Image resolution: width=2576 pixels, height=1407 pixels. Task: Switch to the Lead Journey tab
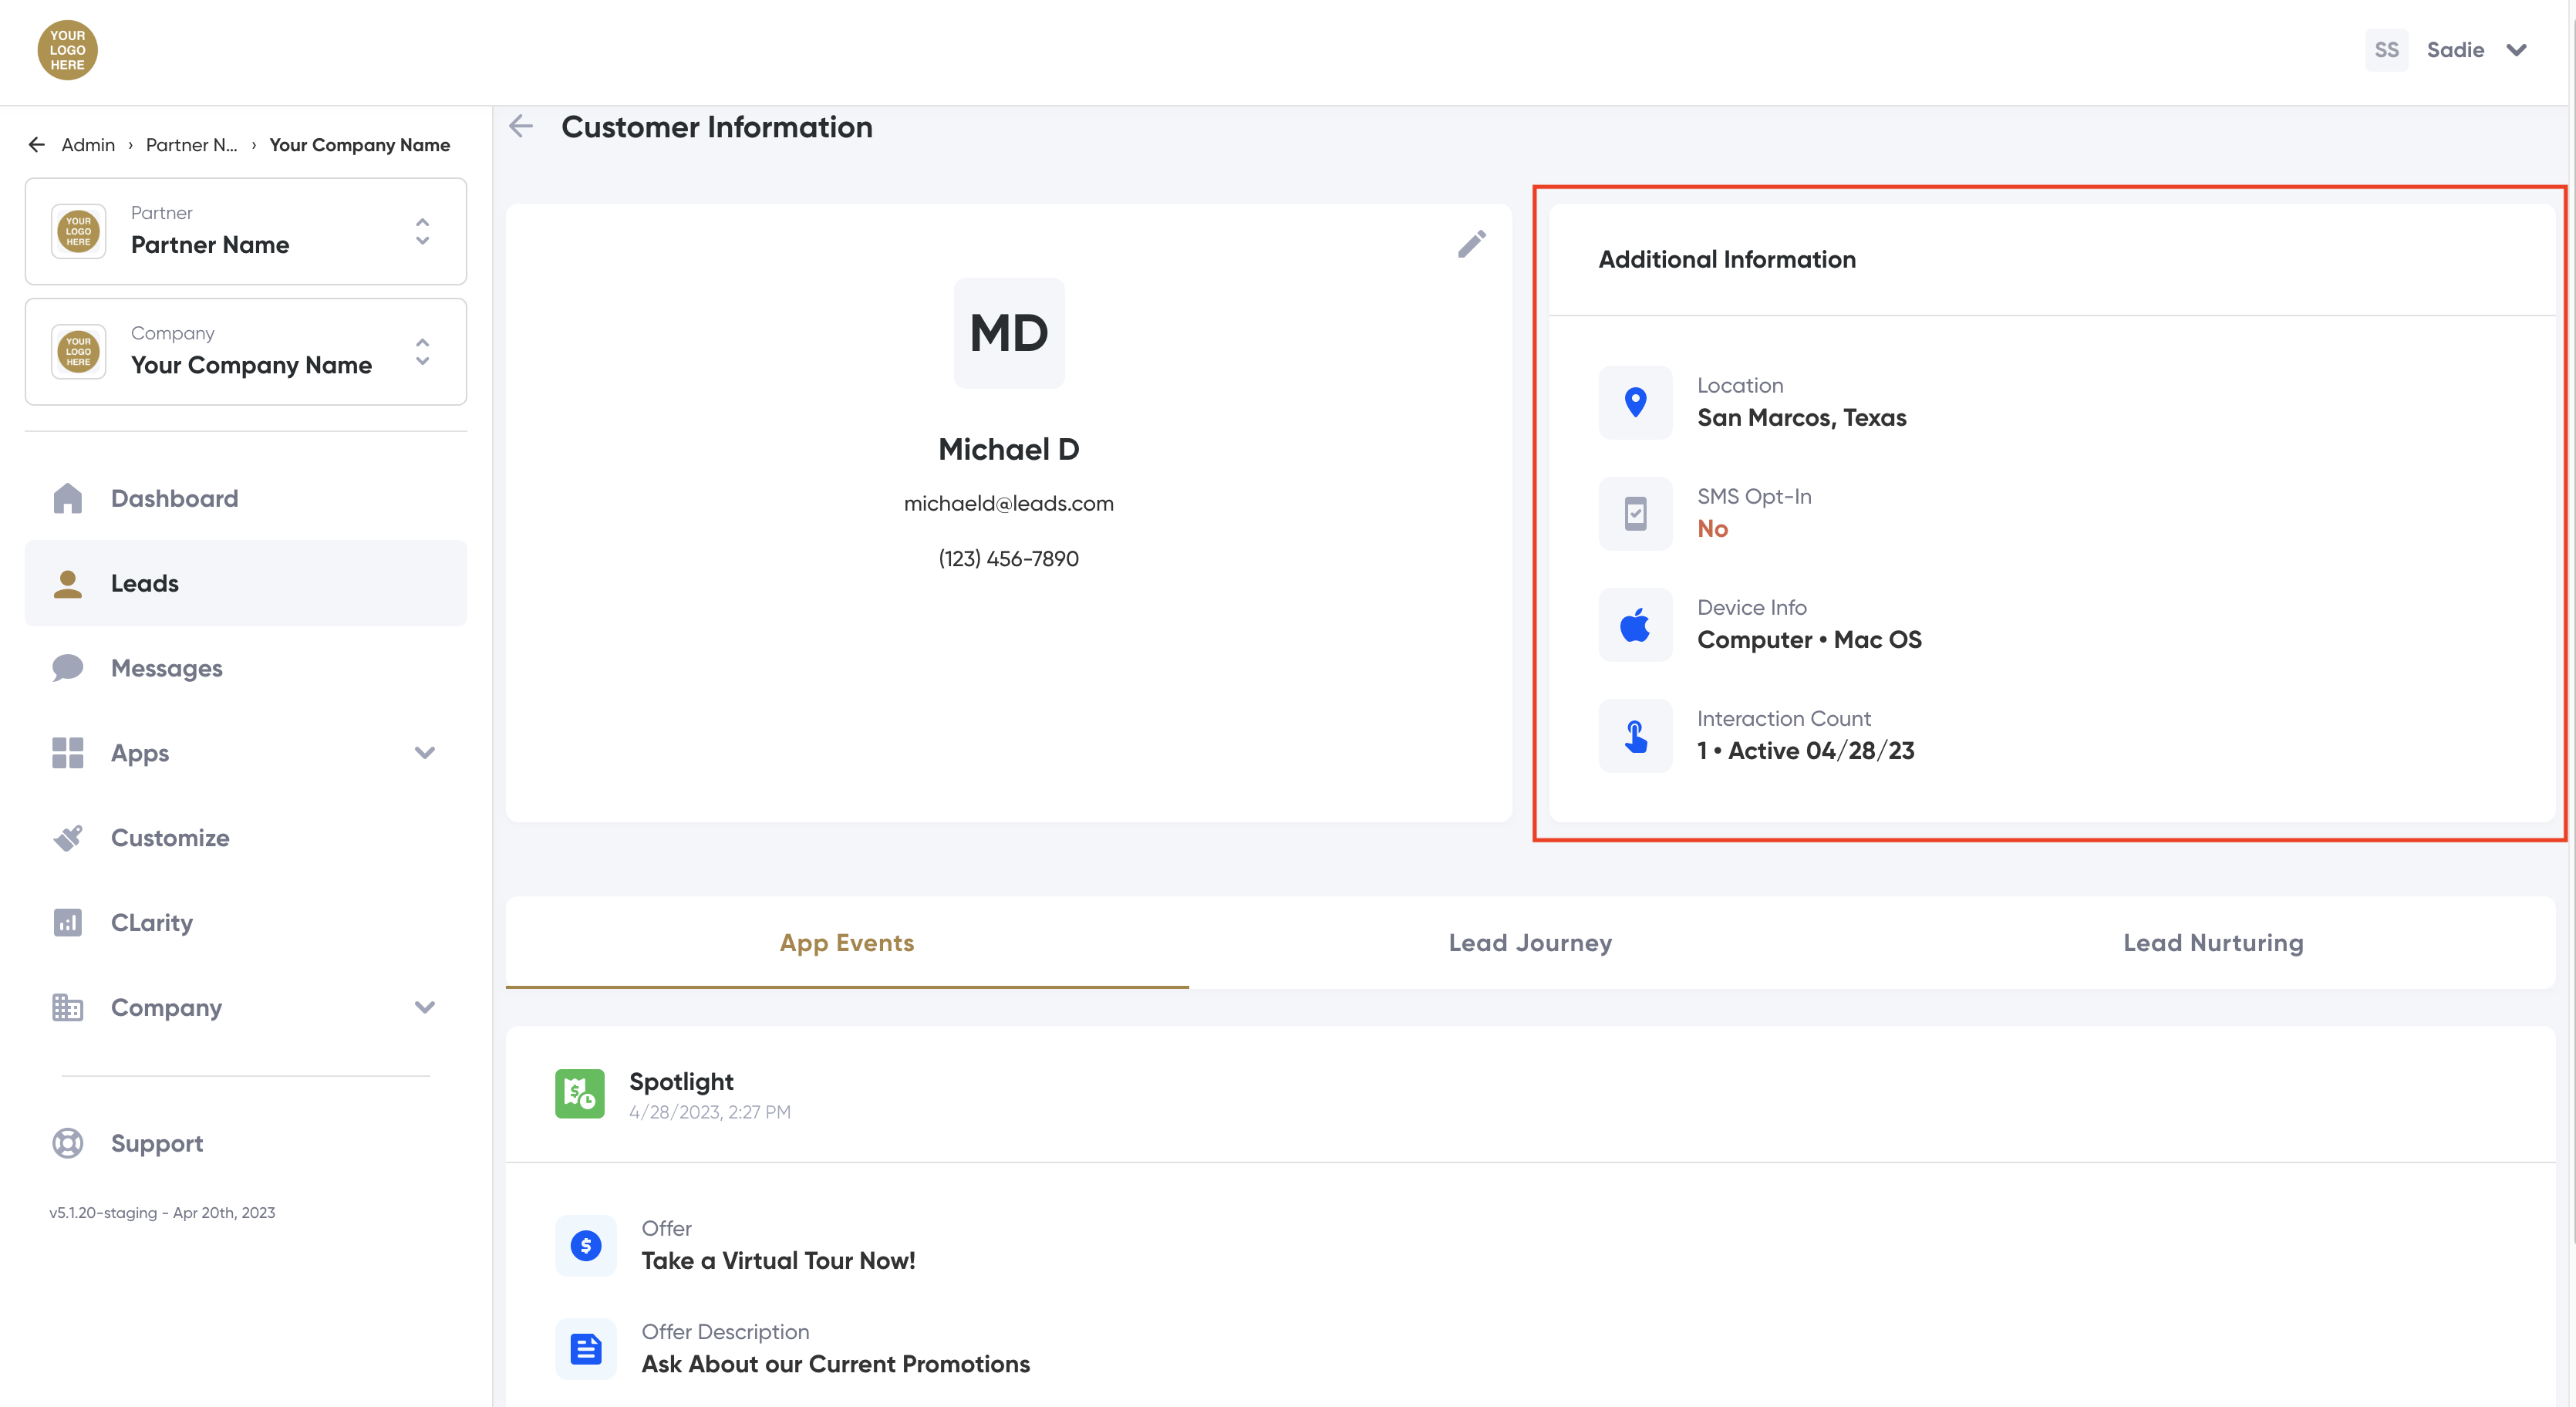[1530, 943]
